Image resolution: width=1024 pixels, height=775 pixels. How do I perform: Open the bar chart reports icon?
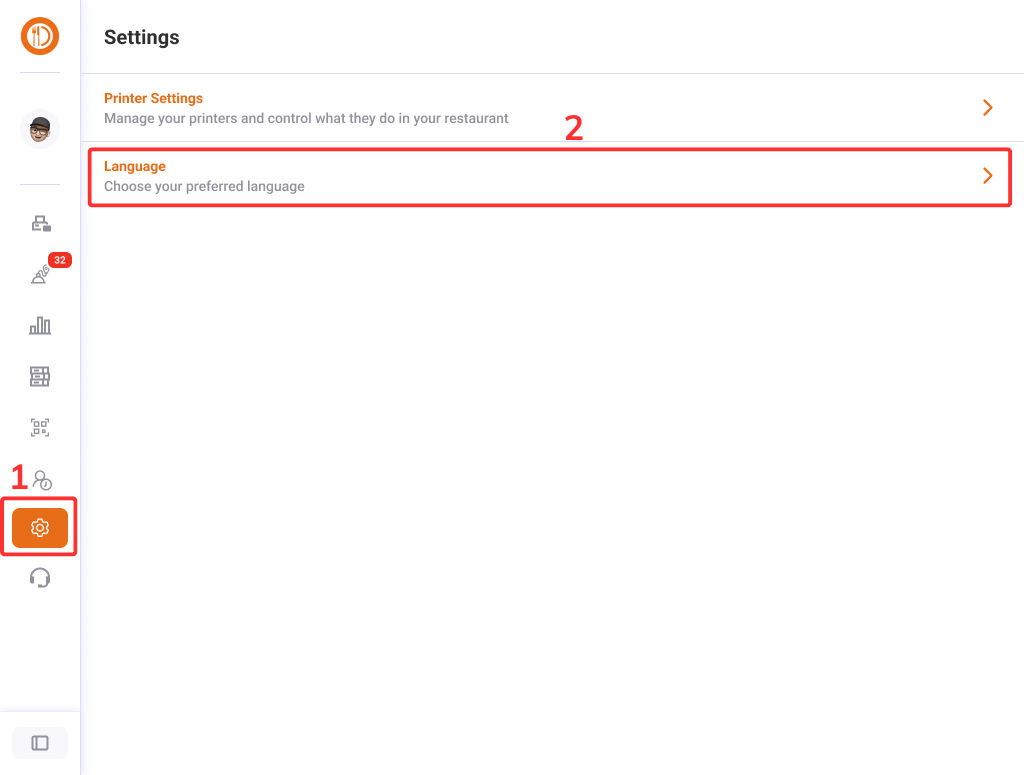[x=40, y=326]
